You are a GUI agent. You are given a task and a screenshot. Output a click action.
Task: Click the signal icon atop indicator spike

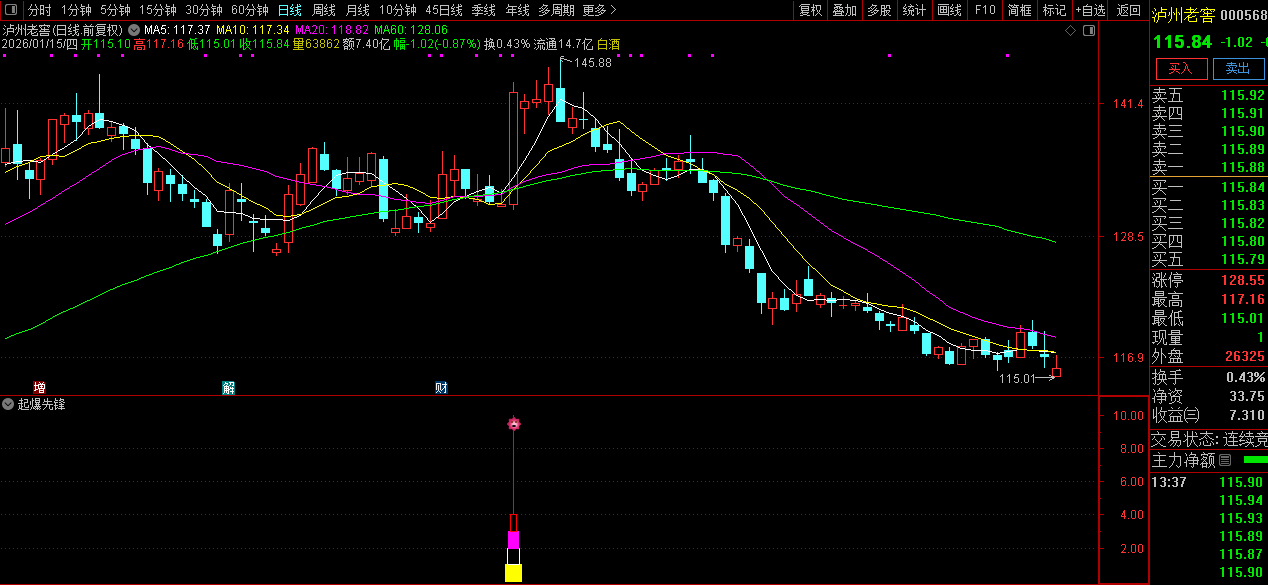(x=514, y=424)
